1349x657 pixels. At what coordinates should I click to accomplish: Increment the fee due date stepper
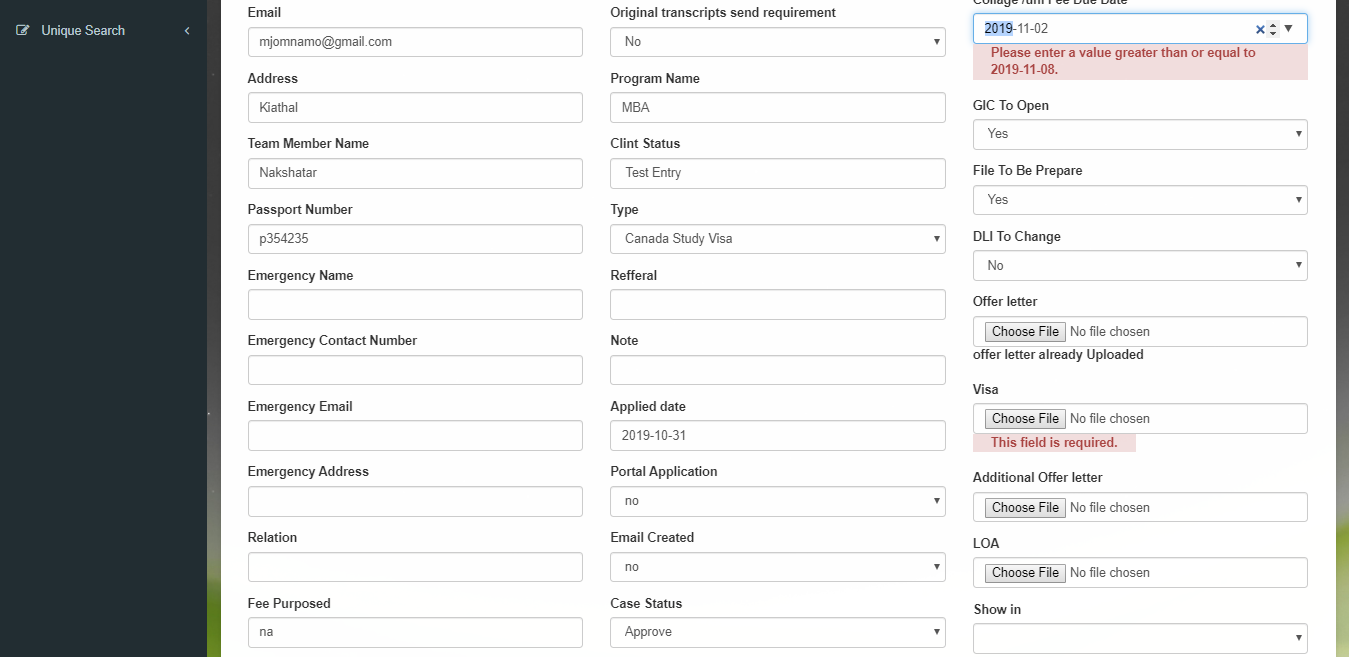1273,24
